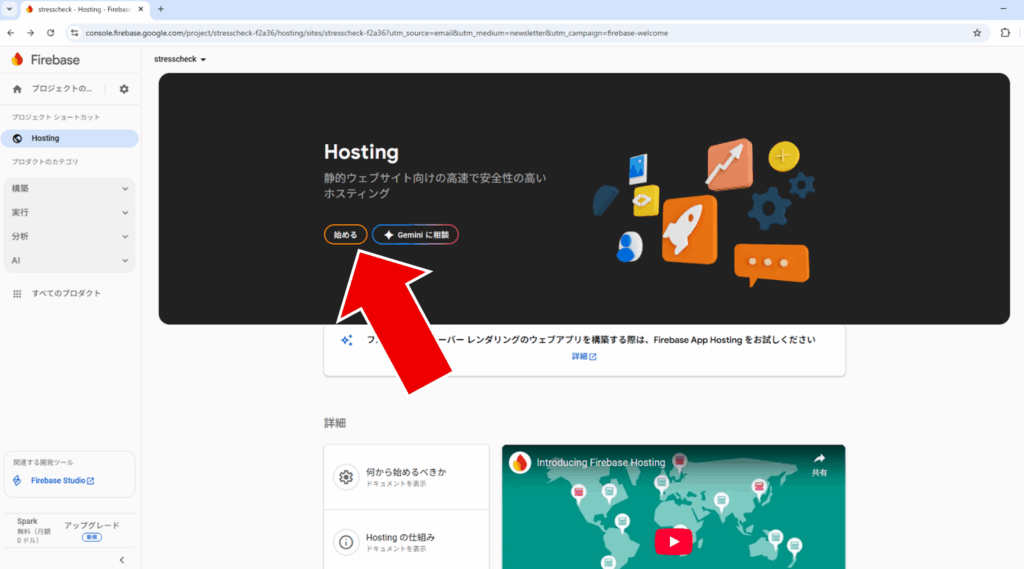Collapse the sidebar with the chevron
The height and width of the screenshot is (569, 1024).
coord(122,560)
